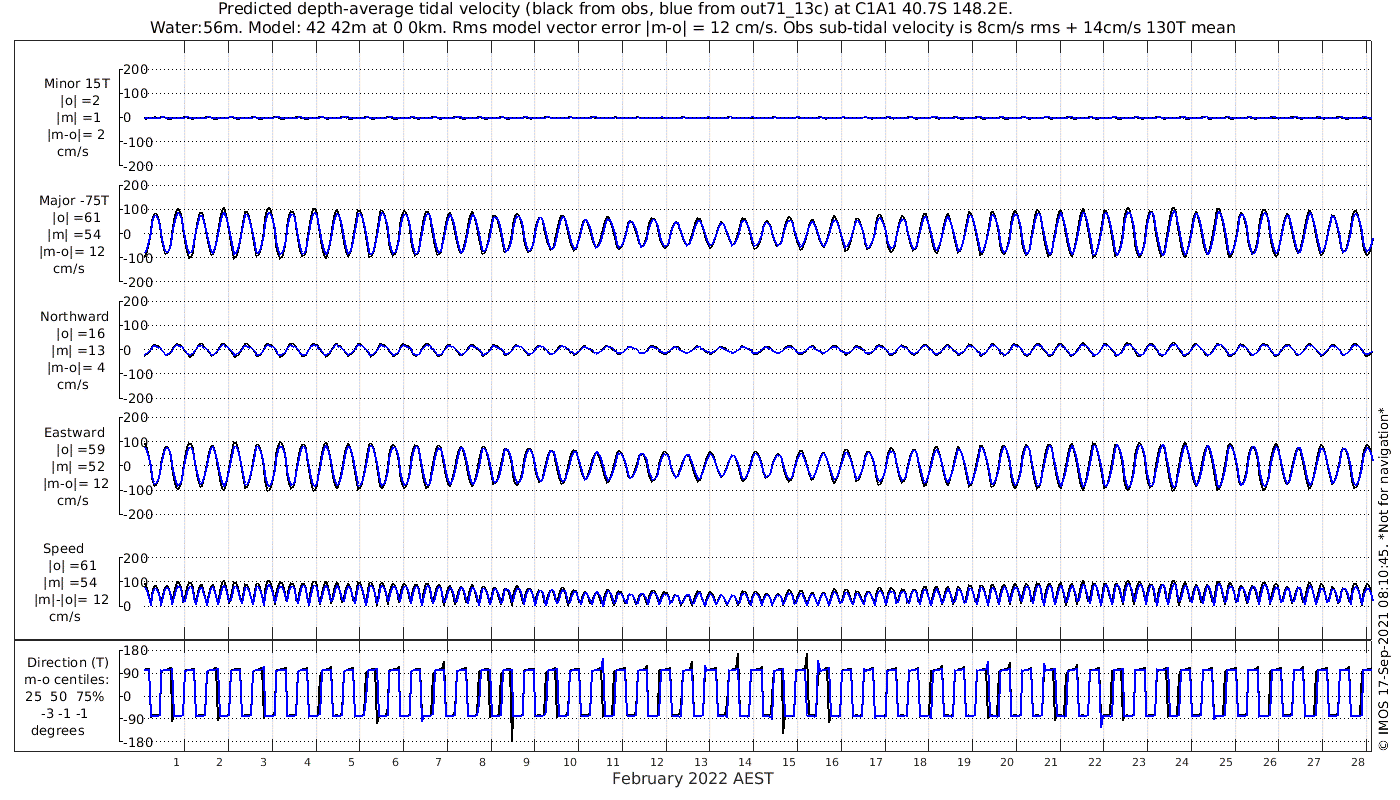Click the '-180' tick of the Direction panel
This screenshot has height=800, width=1400.
pos(135,742)
